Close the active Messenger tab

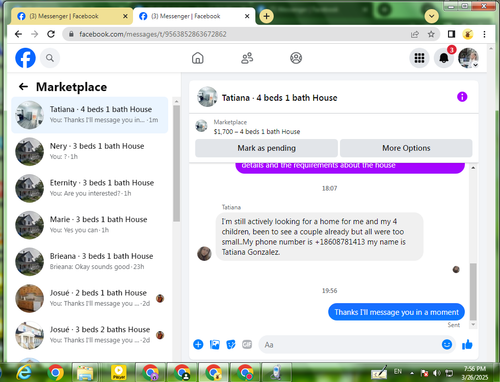[x=247, y=16]
